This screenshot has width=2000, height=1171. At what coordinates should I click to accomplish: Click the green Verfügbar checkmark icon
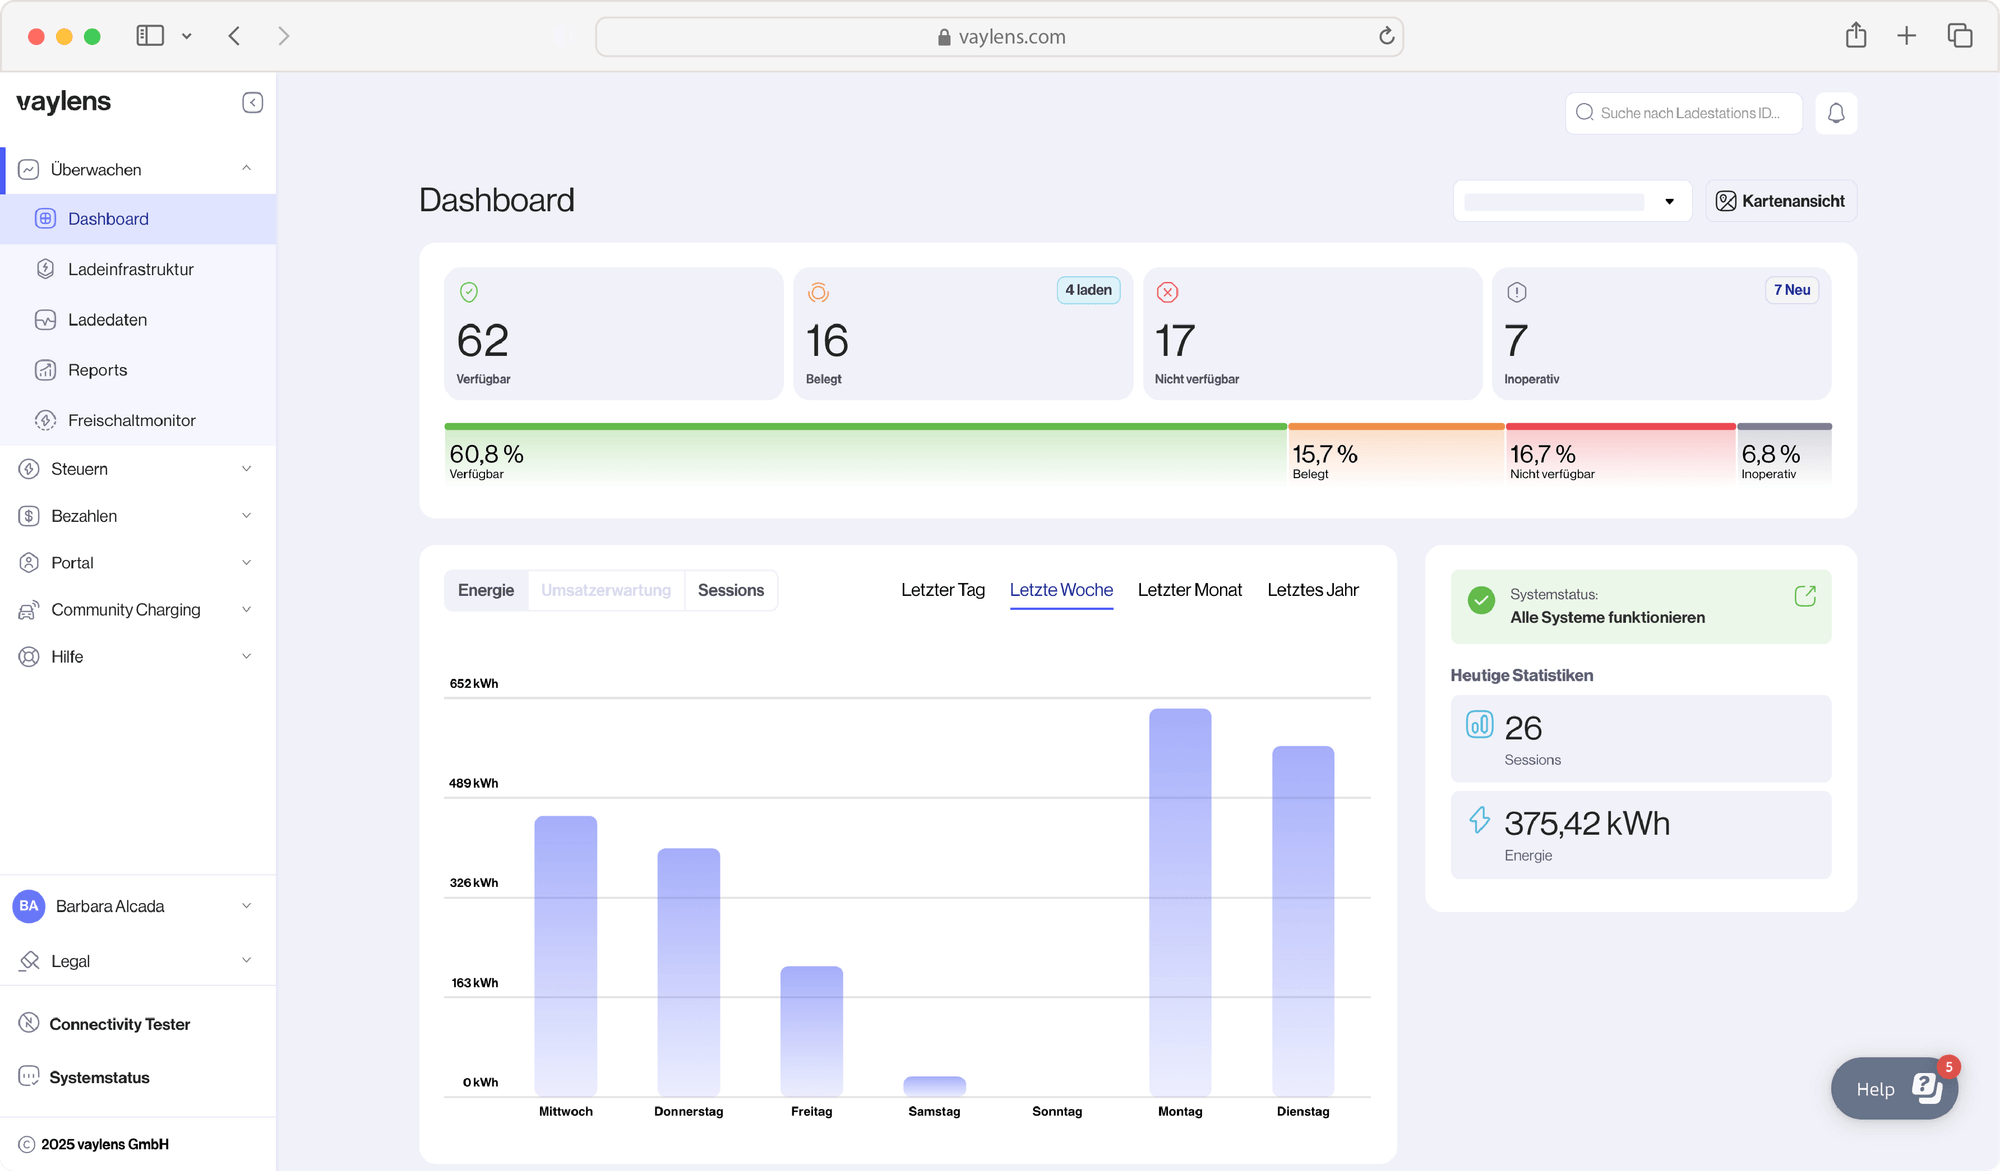[x=469, y=292]
